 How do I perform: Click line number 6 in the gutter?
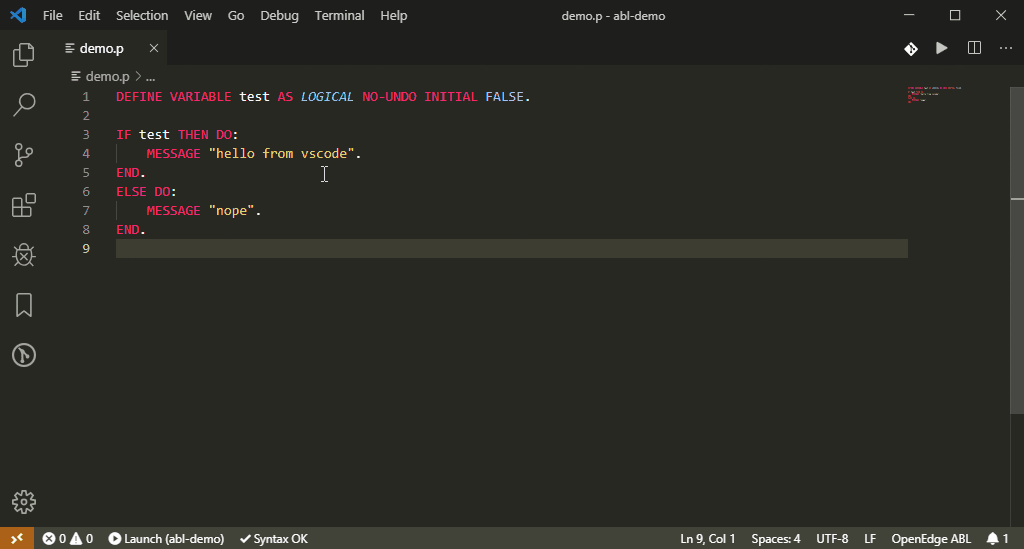click(x=86, y=191)
